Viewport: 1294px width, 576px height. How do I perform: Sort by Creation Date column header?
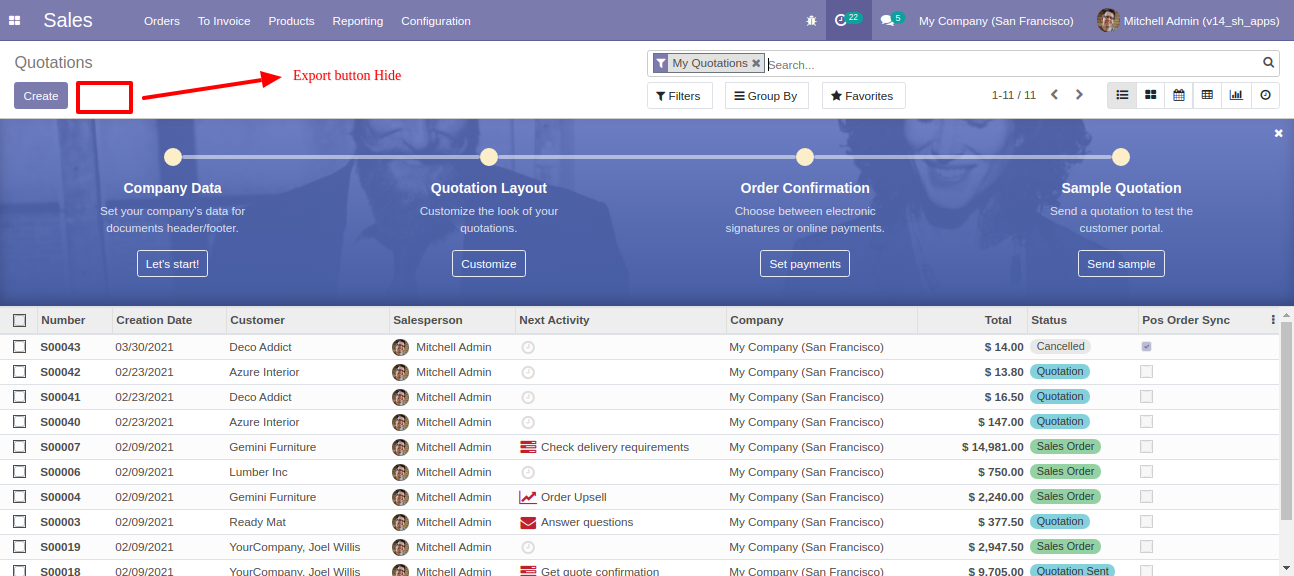pos(169,320)
